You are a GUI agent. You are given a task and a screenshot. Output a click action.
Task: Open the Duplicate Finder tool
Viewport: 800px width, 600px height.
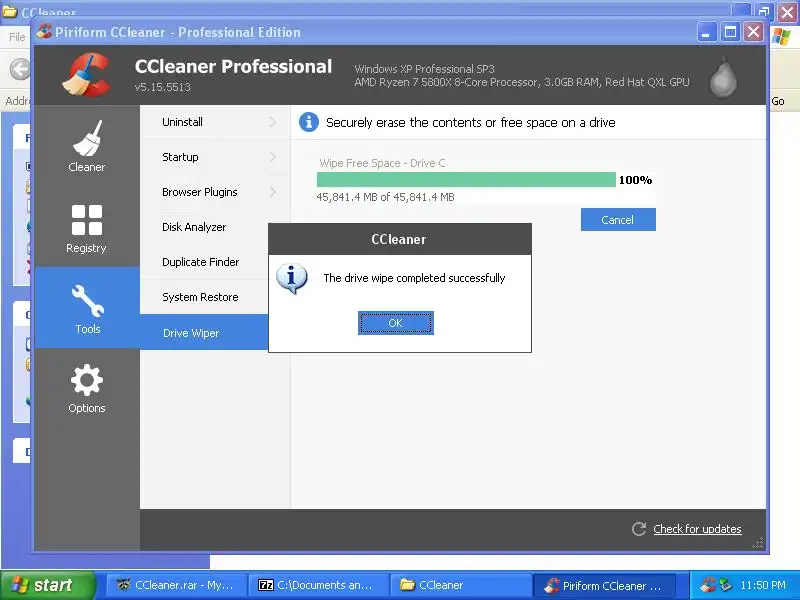point(204,262)
